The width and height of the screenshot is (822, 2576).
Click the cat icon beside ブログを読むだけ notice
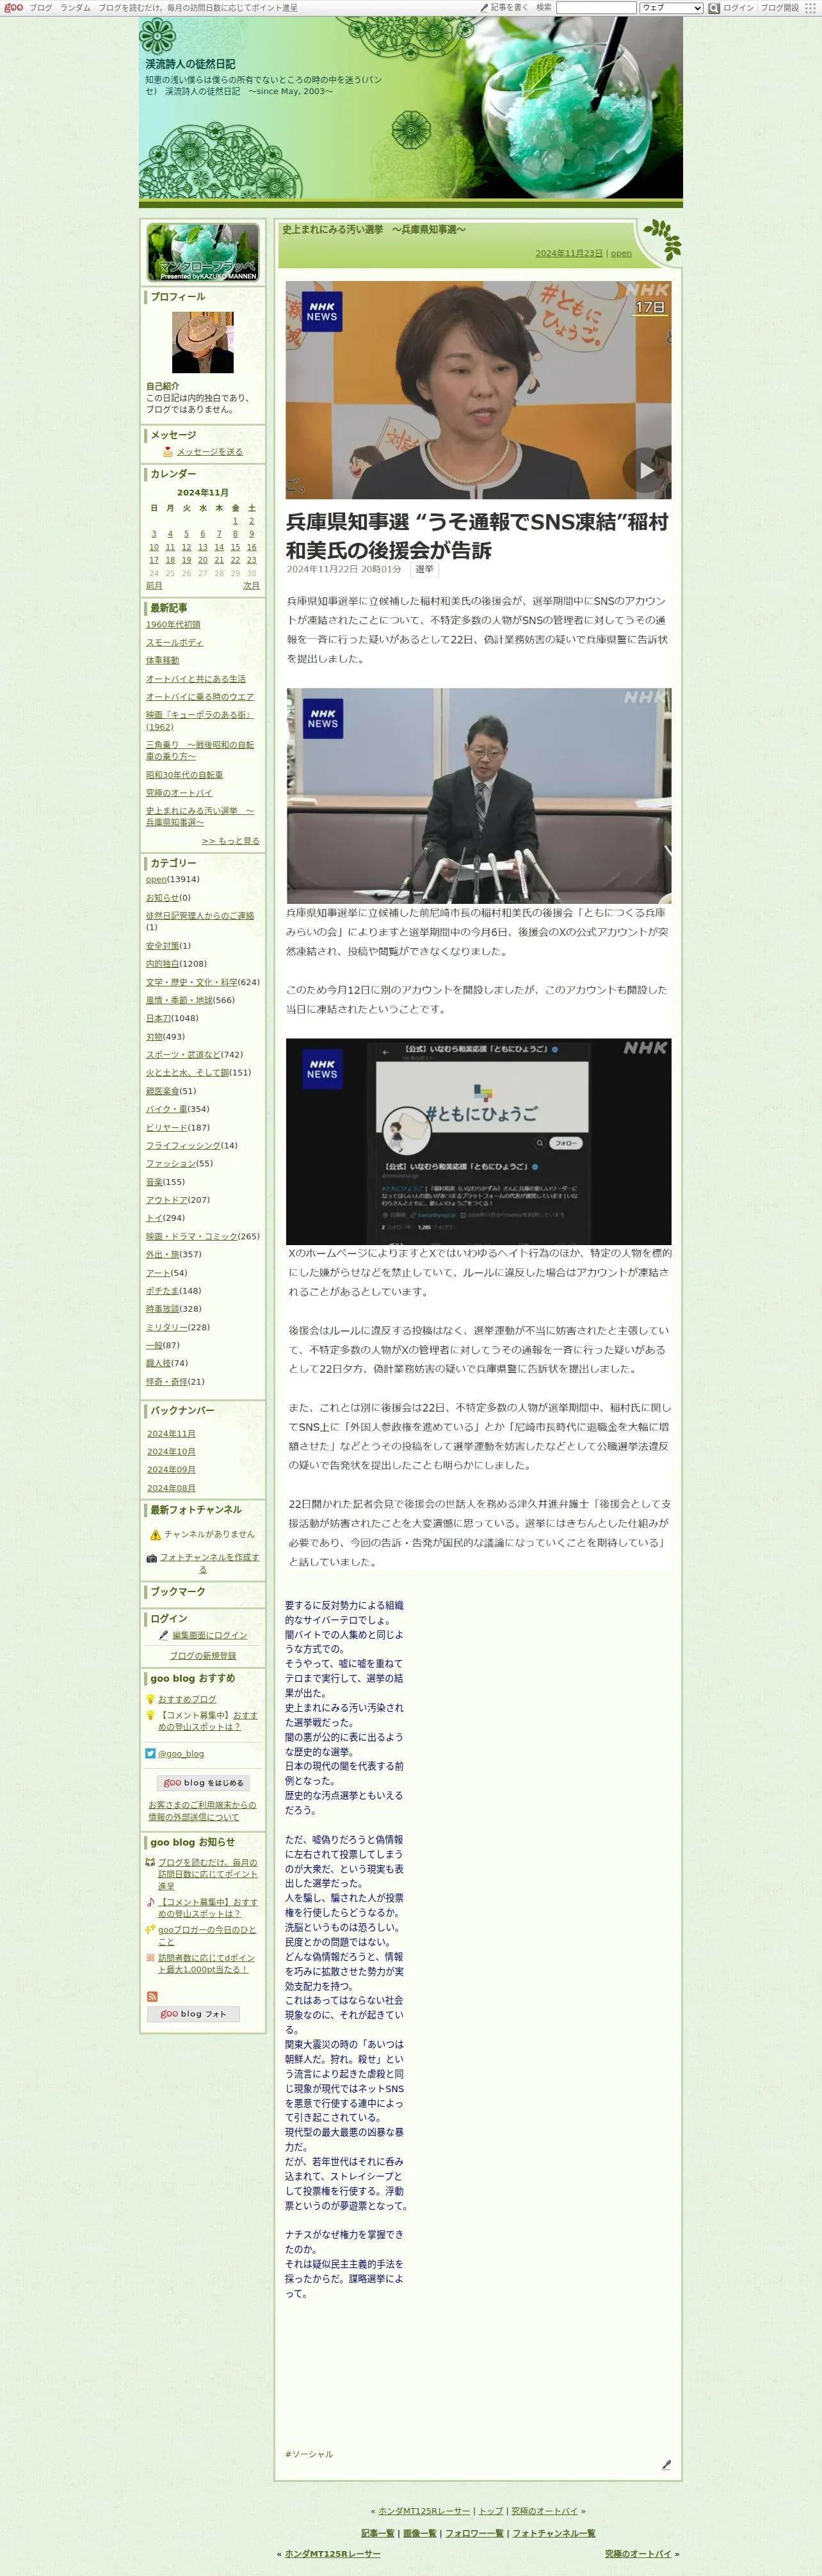[151, 1862]
